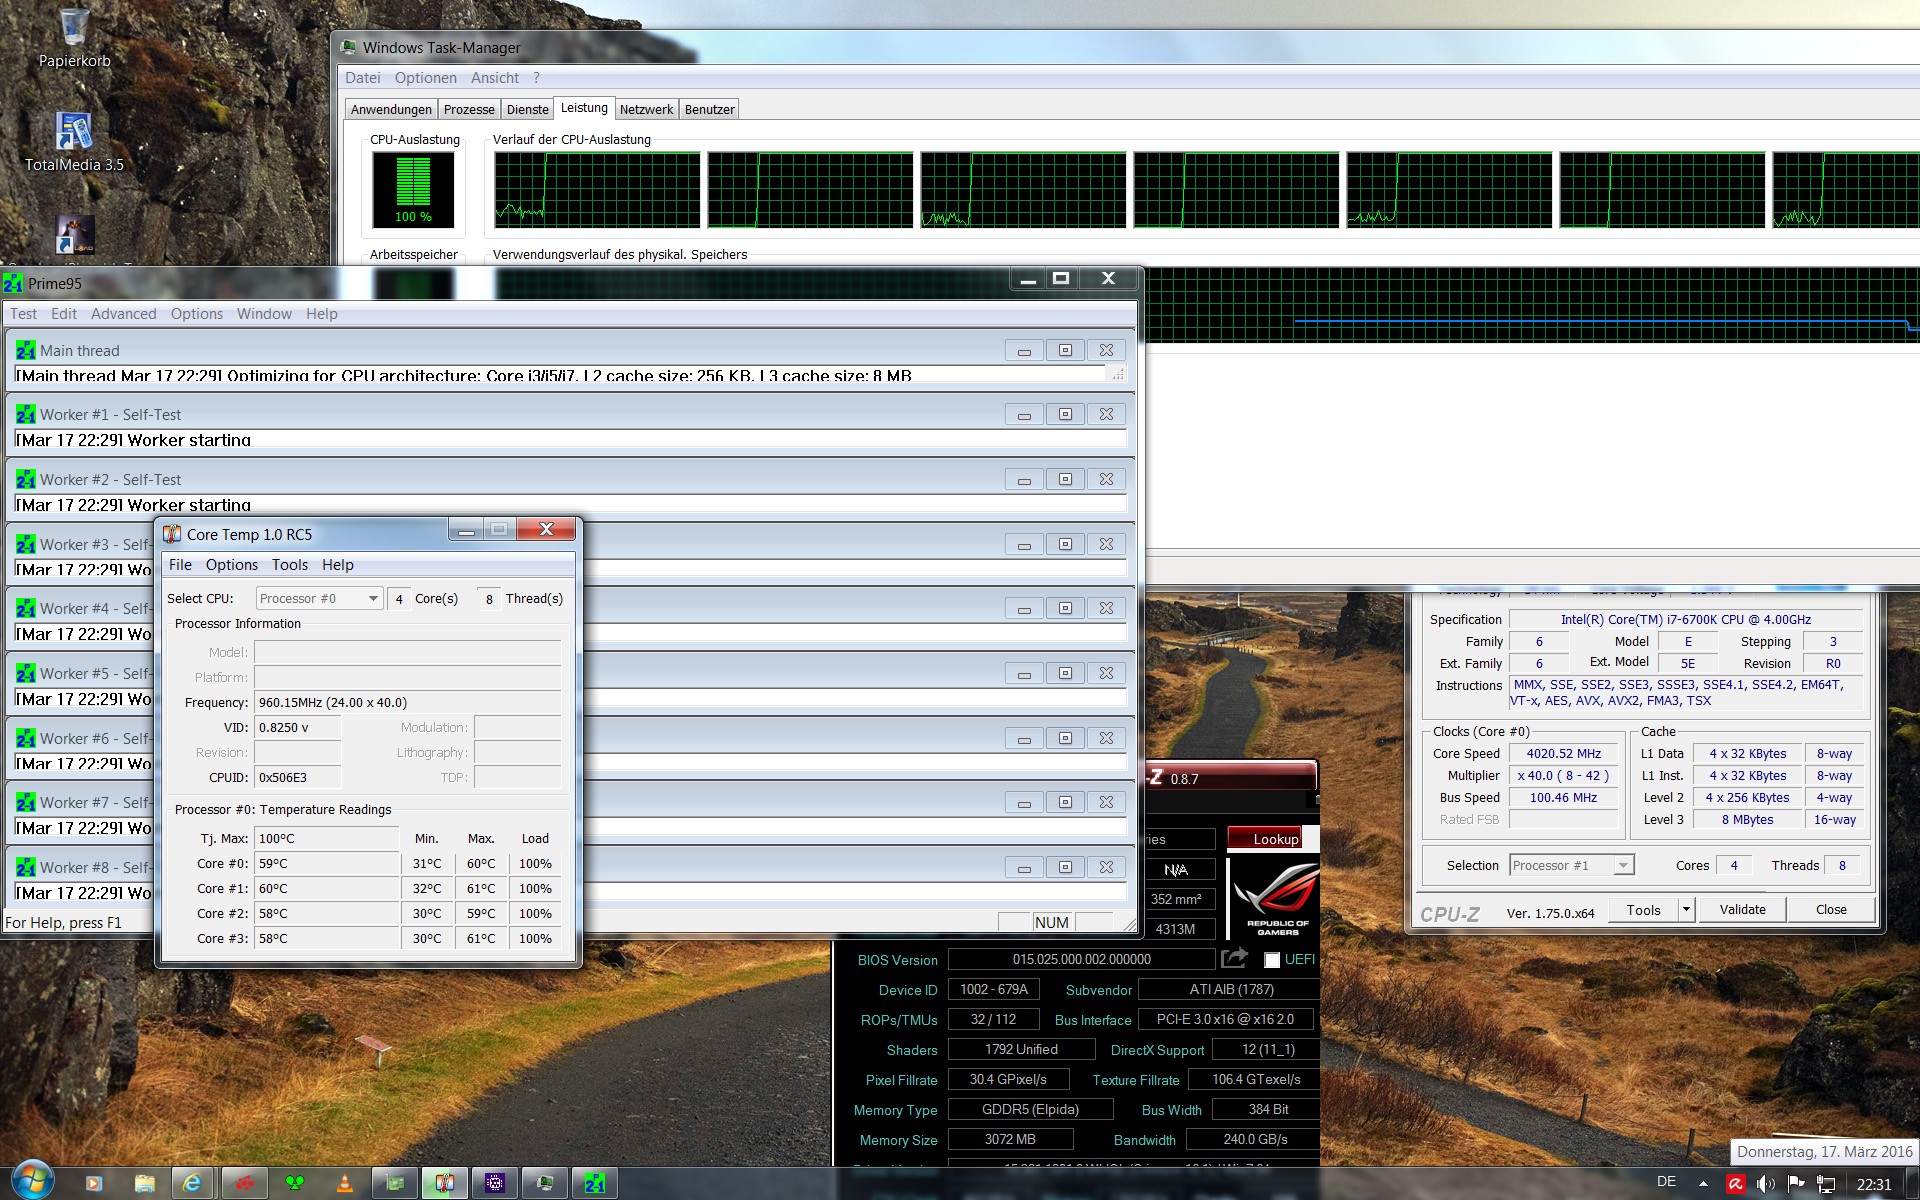Click the Core Temp Frequency field

[x=407, y=702]
